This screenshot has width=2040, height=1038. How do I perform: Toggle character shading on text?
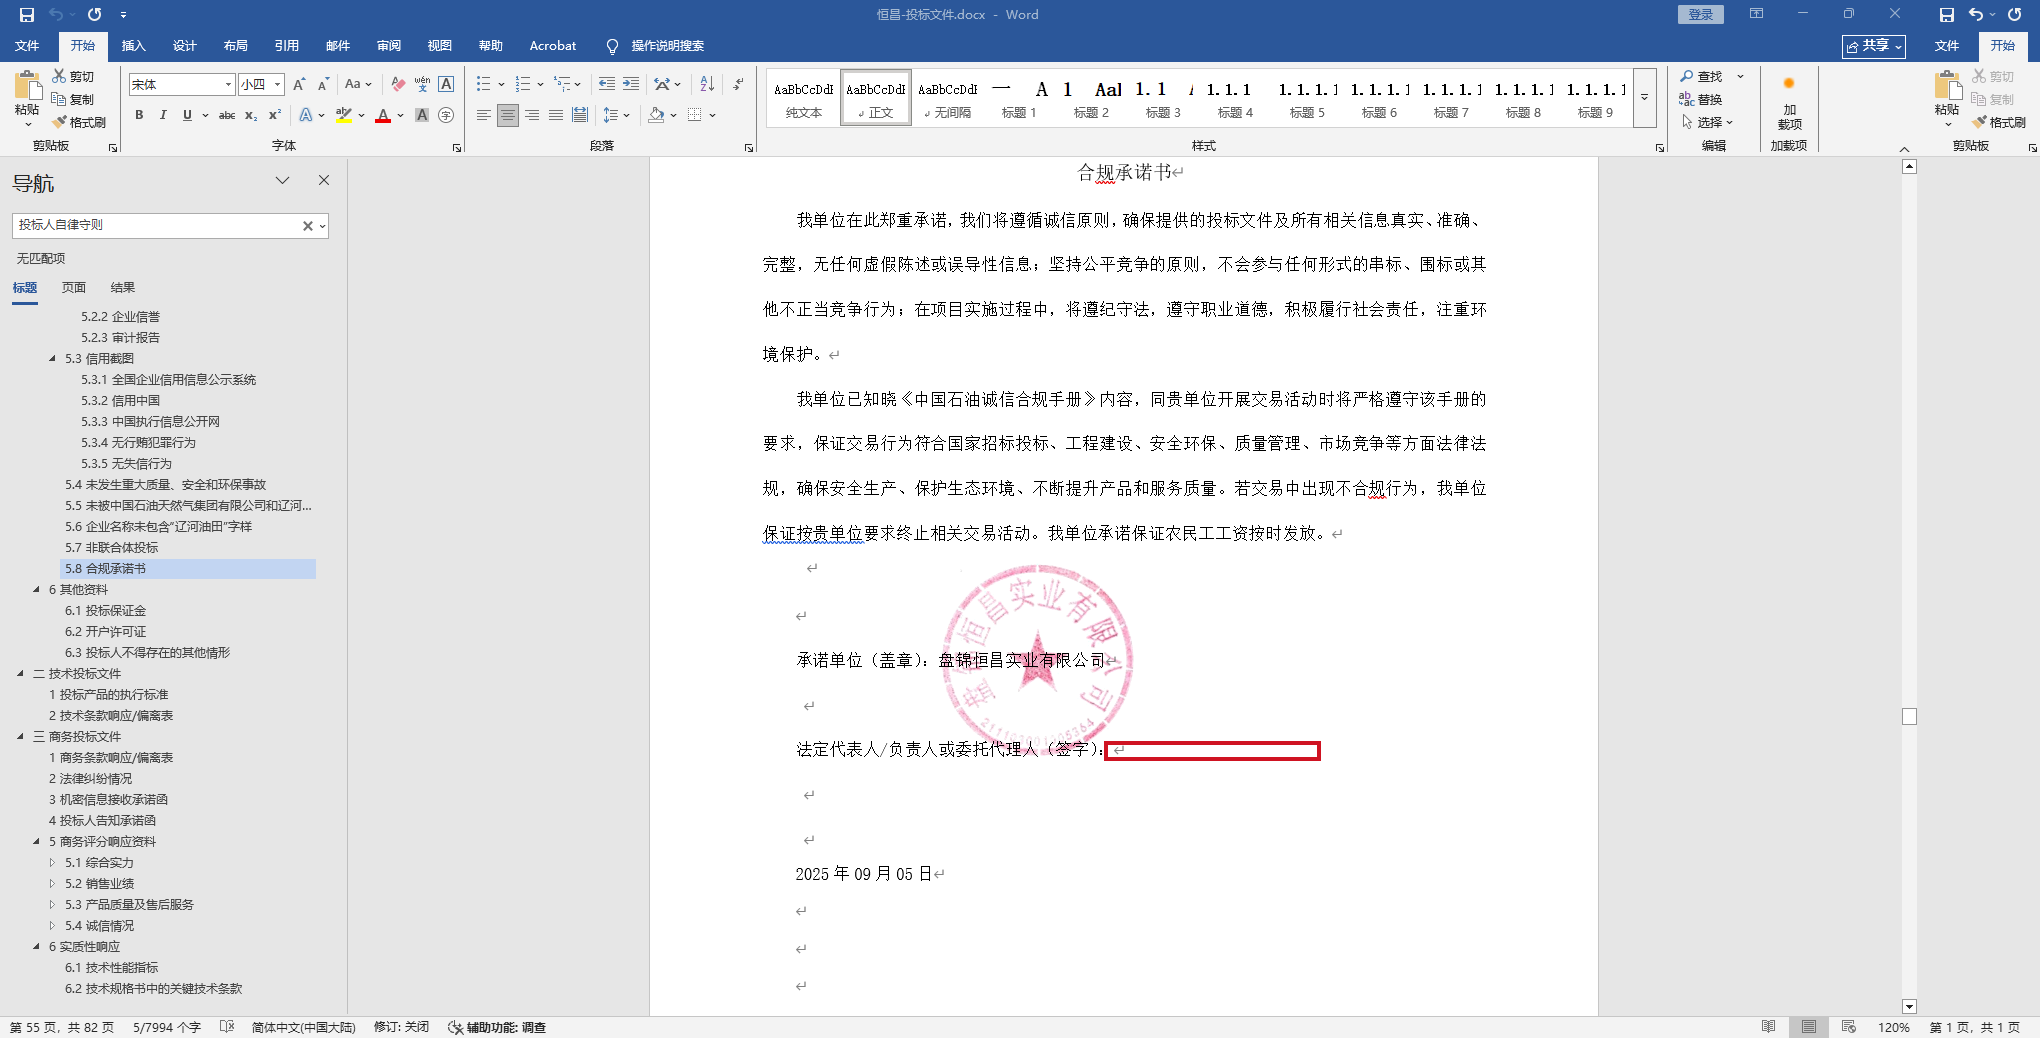pyautogui.click(x=422, y=115)
